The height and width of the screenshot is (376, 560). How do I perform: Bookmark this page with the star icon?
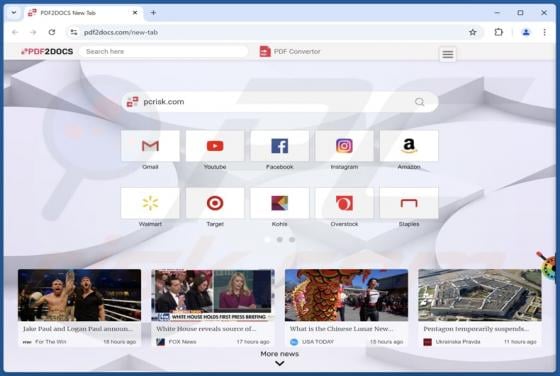472,32
